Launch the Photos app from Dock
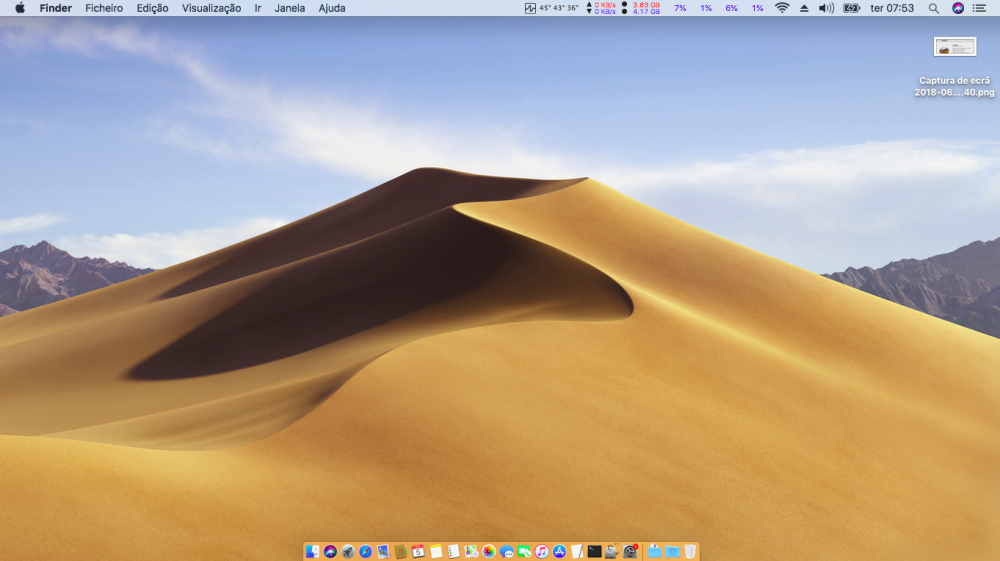 point(489,551)
